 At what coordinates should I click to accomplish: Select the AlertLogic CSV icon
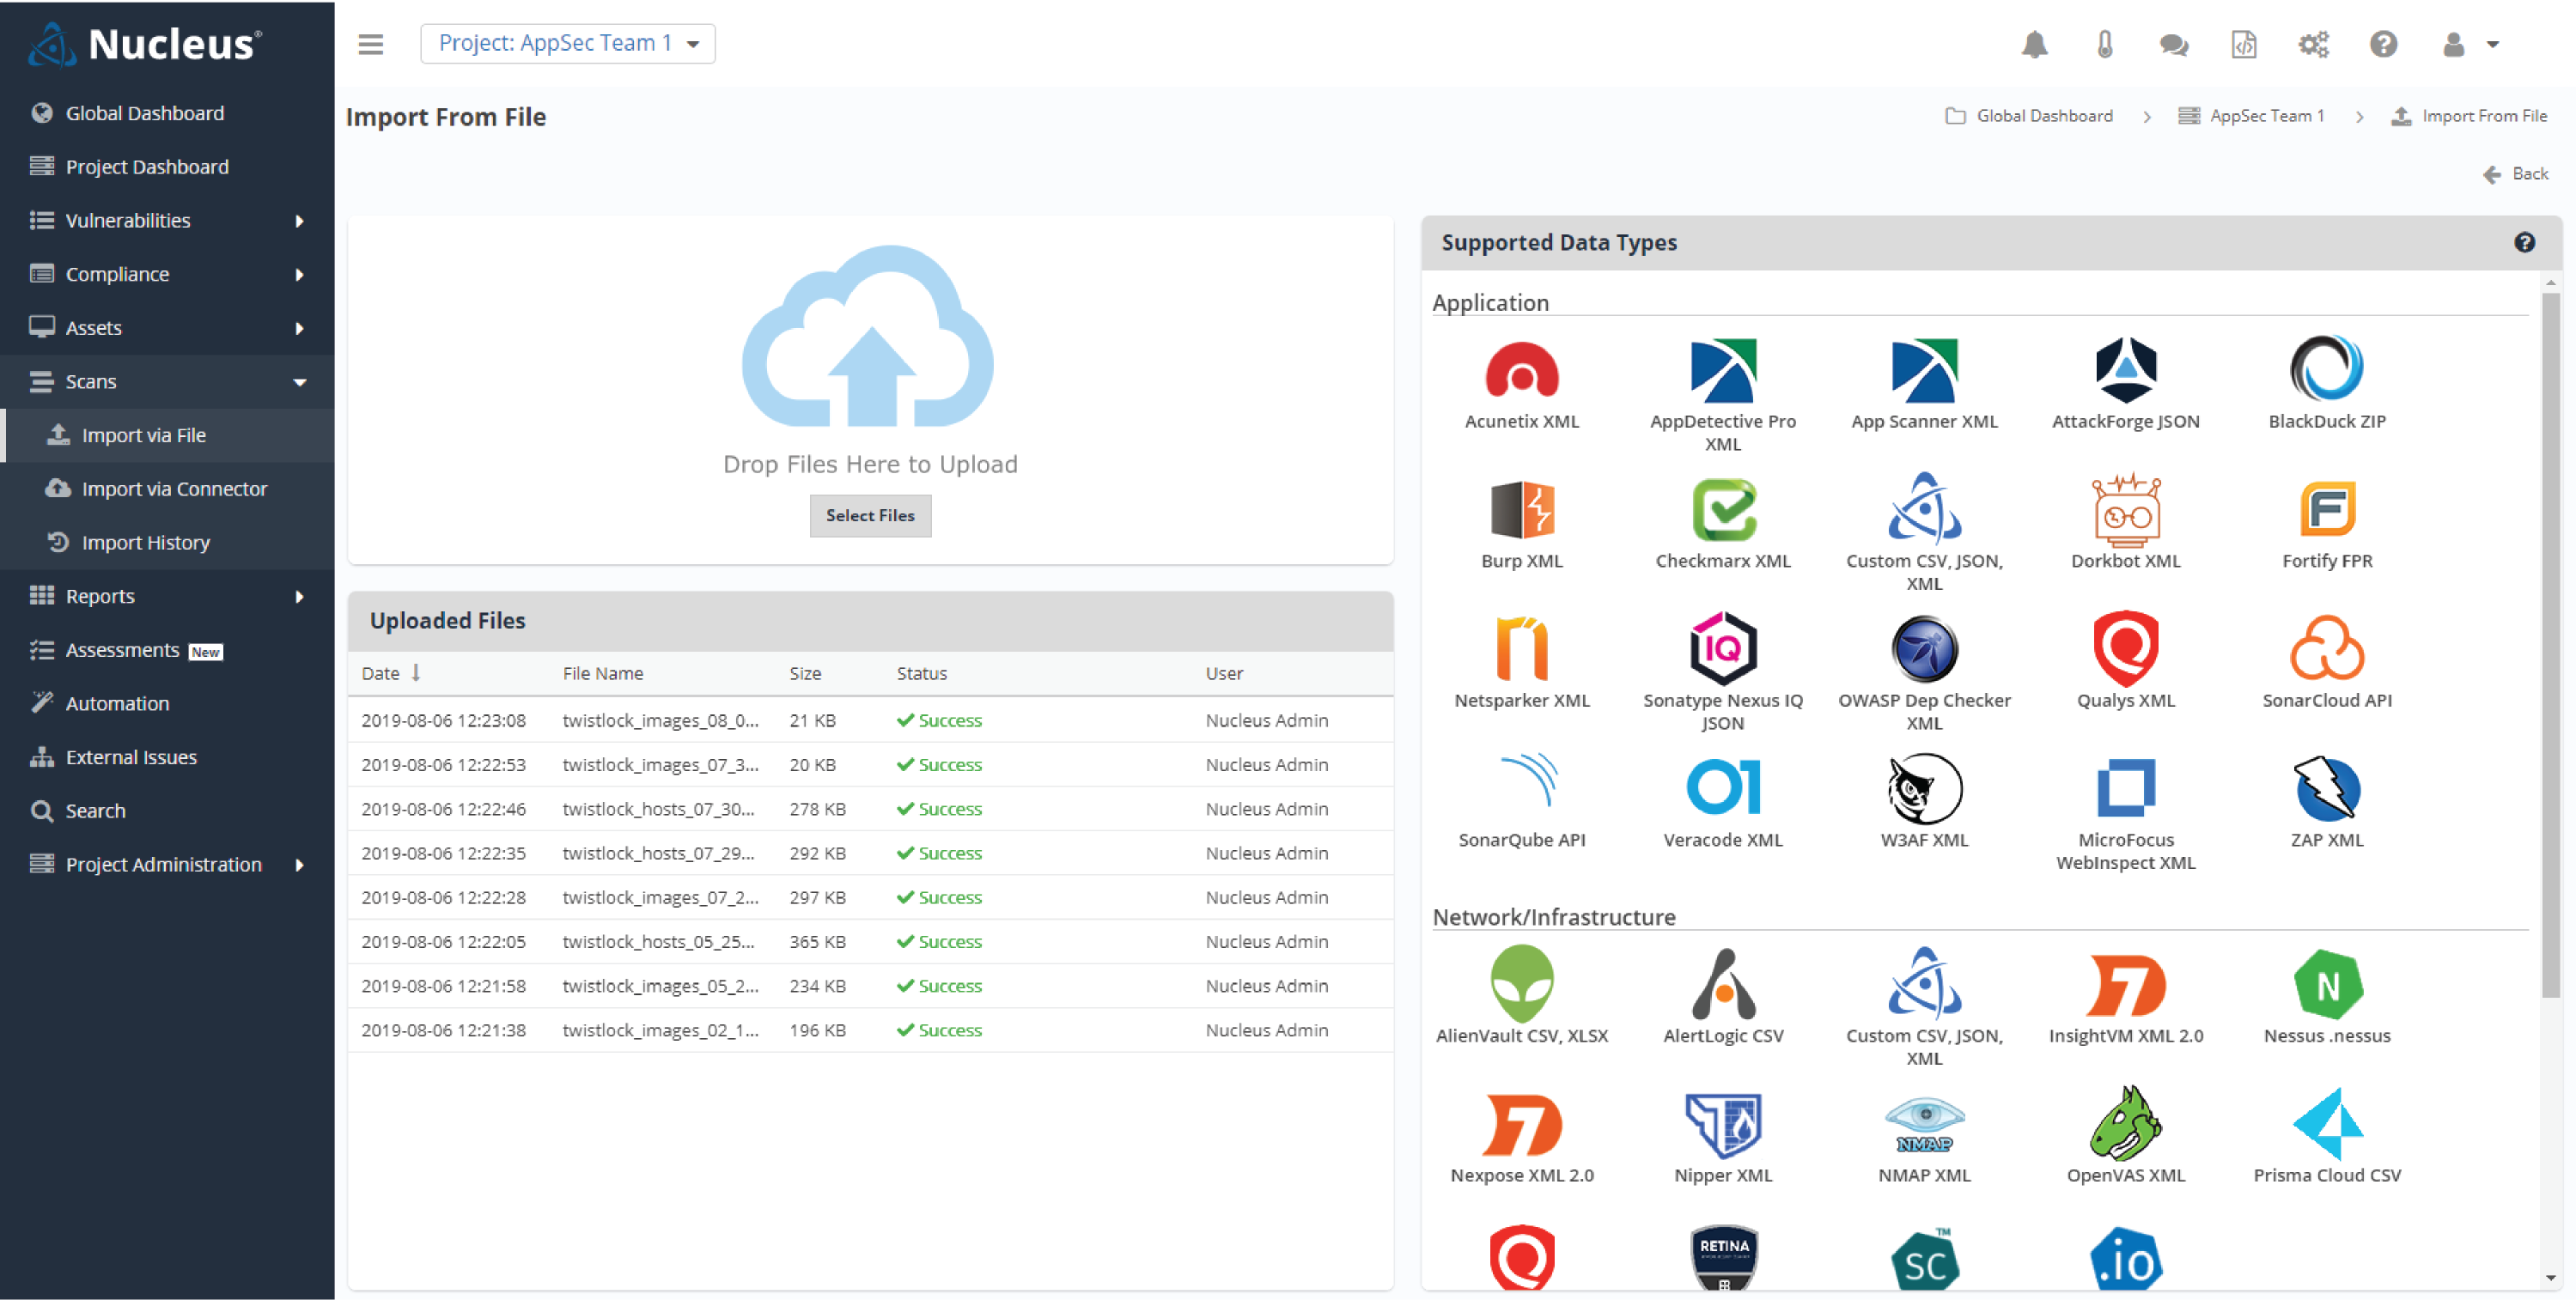coord(1722,983)
